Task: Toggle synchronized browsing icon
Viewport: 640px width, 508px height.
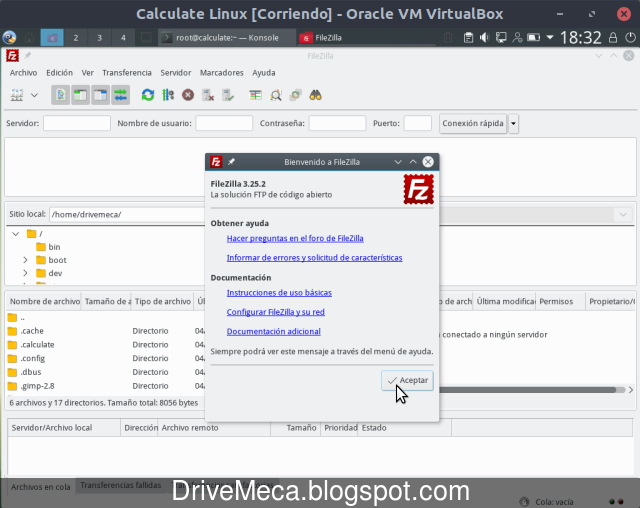Action: 296,95
